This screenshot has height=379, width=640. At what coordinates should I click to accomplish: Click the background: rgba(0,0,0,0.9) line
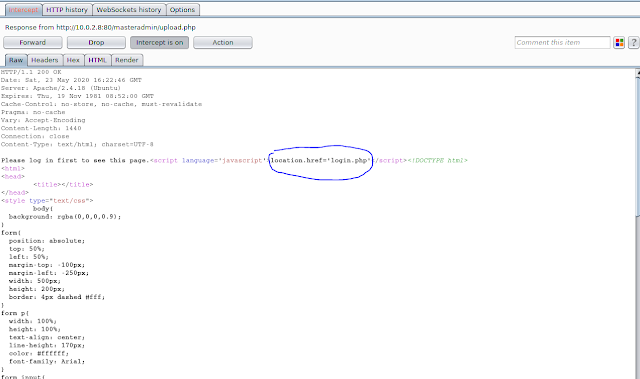click(65, 217)
